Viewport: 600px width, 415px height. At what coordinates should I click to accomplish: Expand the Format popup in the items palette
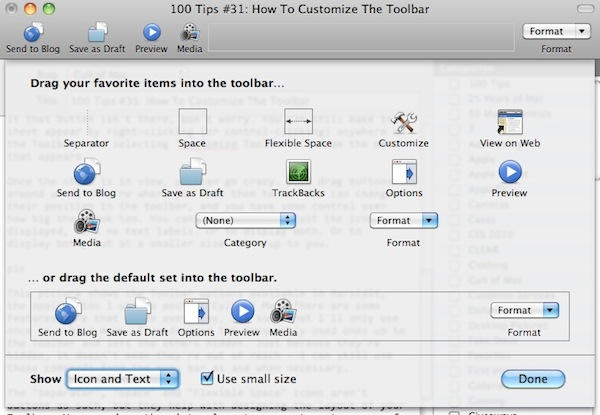(403, 219)
